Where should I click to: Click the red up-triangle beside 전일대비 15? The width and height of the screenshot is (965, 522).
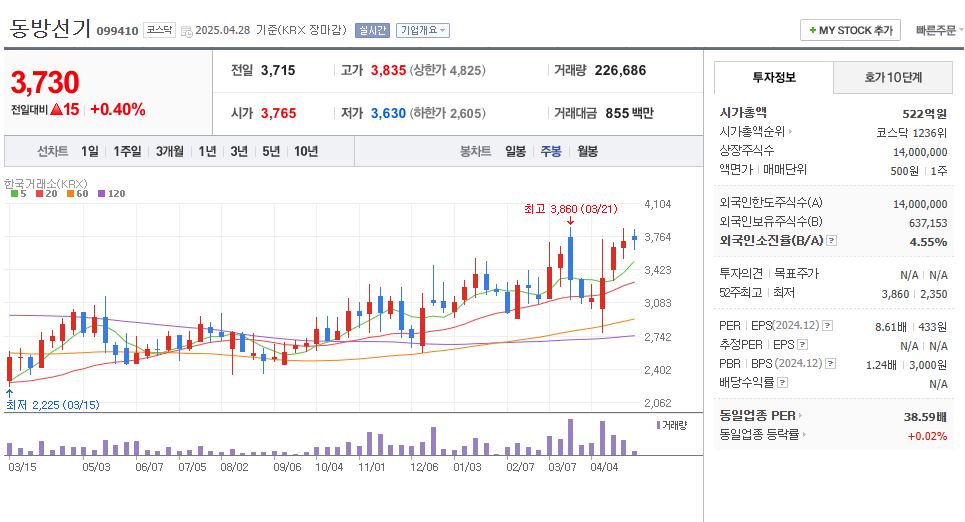(x=57, y=110)
